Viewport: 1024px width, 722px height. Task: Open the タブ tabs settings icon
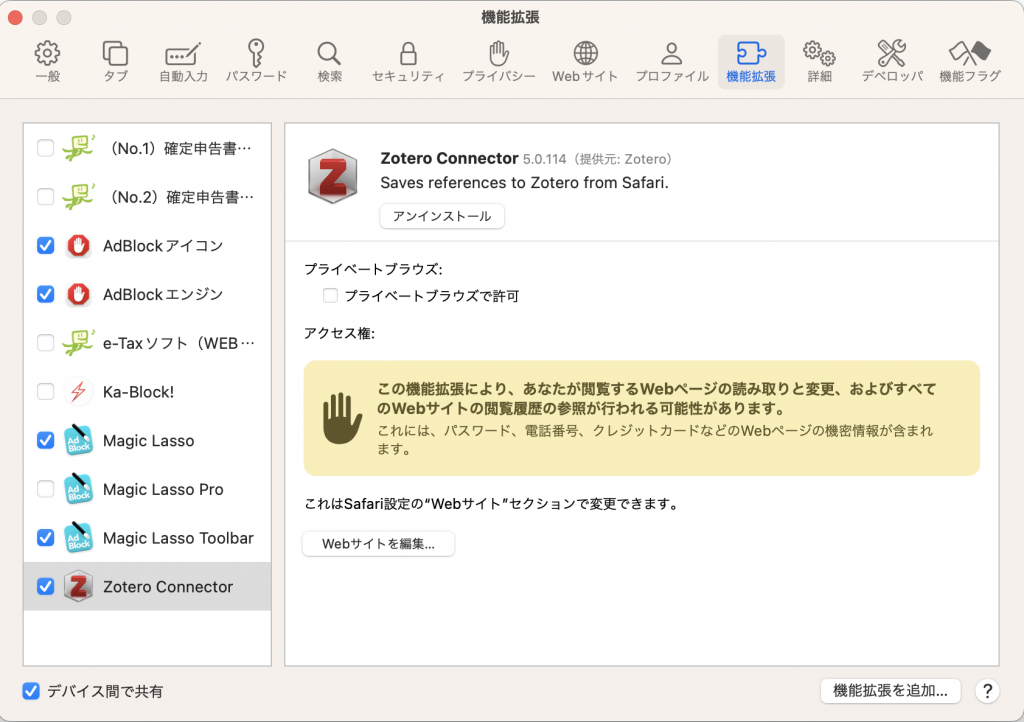[116, 62]
